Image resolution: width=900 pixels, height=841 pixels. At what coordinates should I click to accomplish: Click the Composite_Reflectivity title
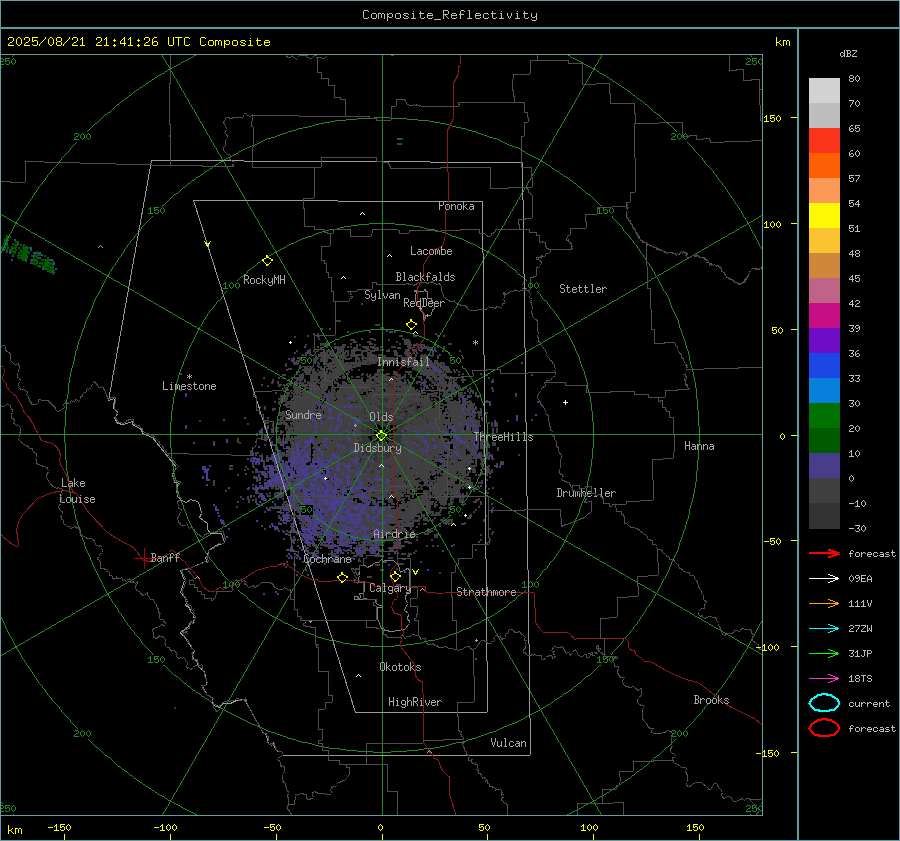(450, 15)
